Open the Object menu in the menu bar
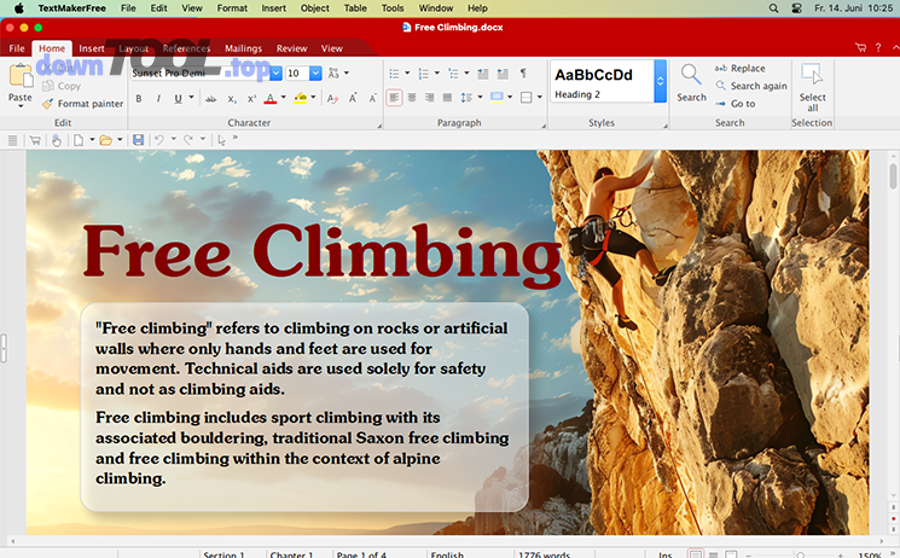Screen dimensions: 900x558 315,8
